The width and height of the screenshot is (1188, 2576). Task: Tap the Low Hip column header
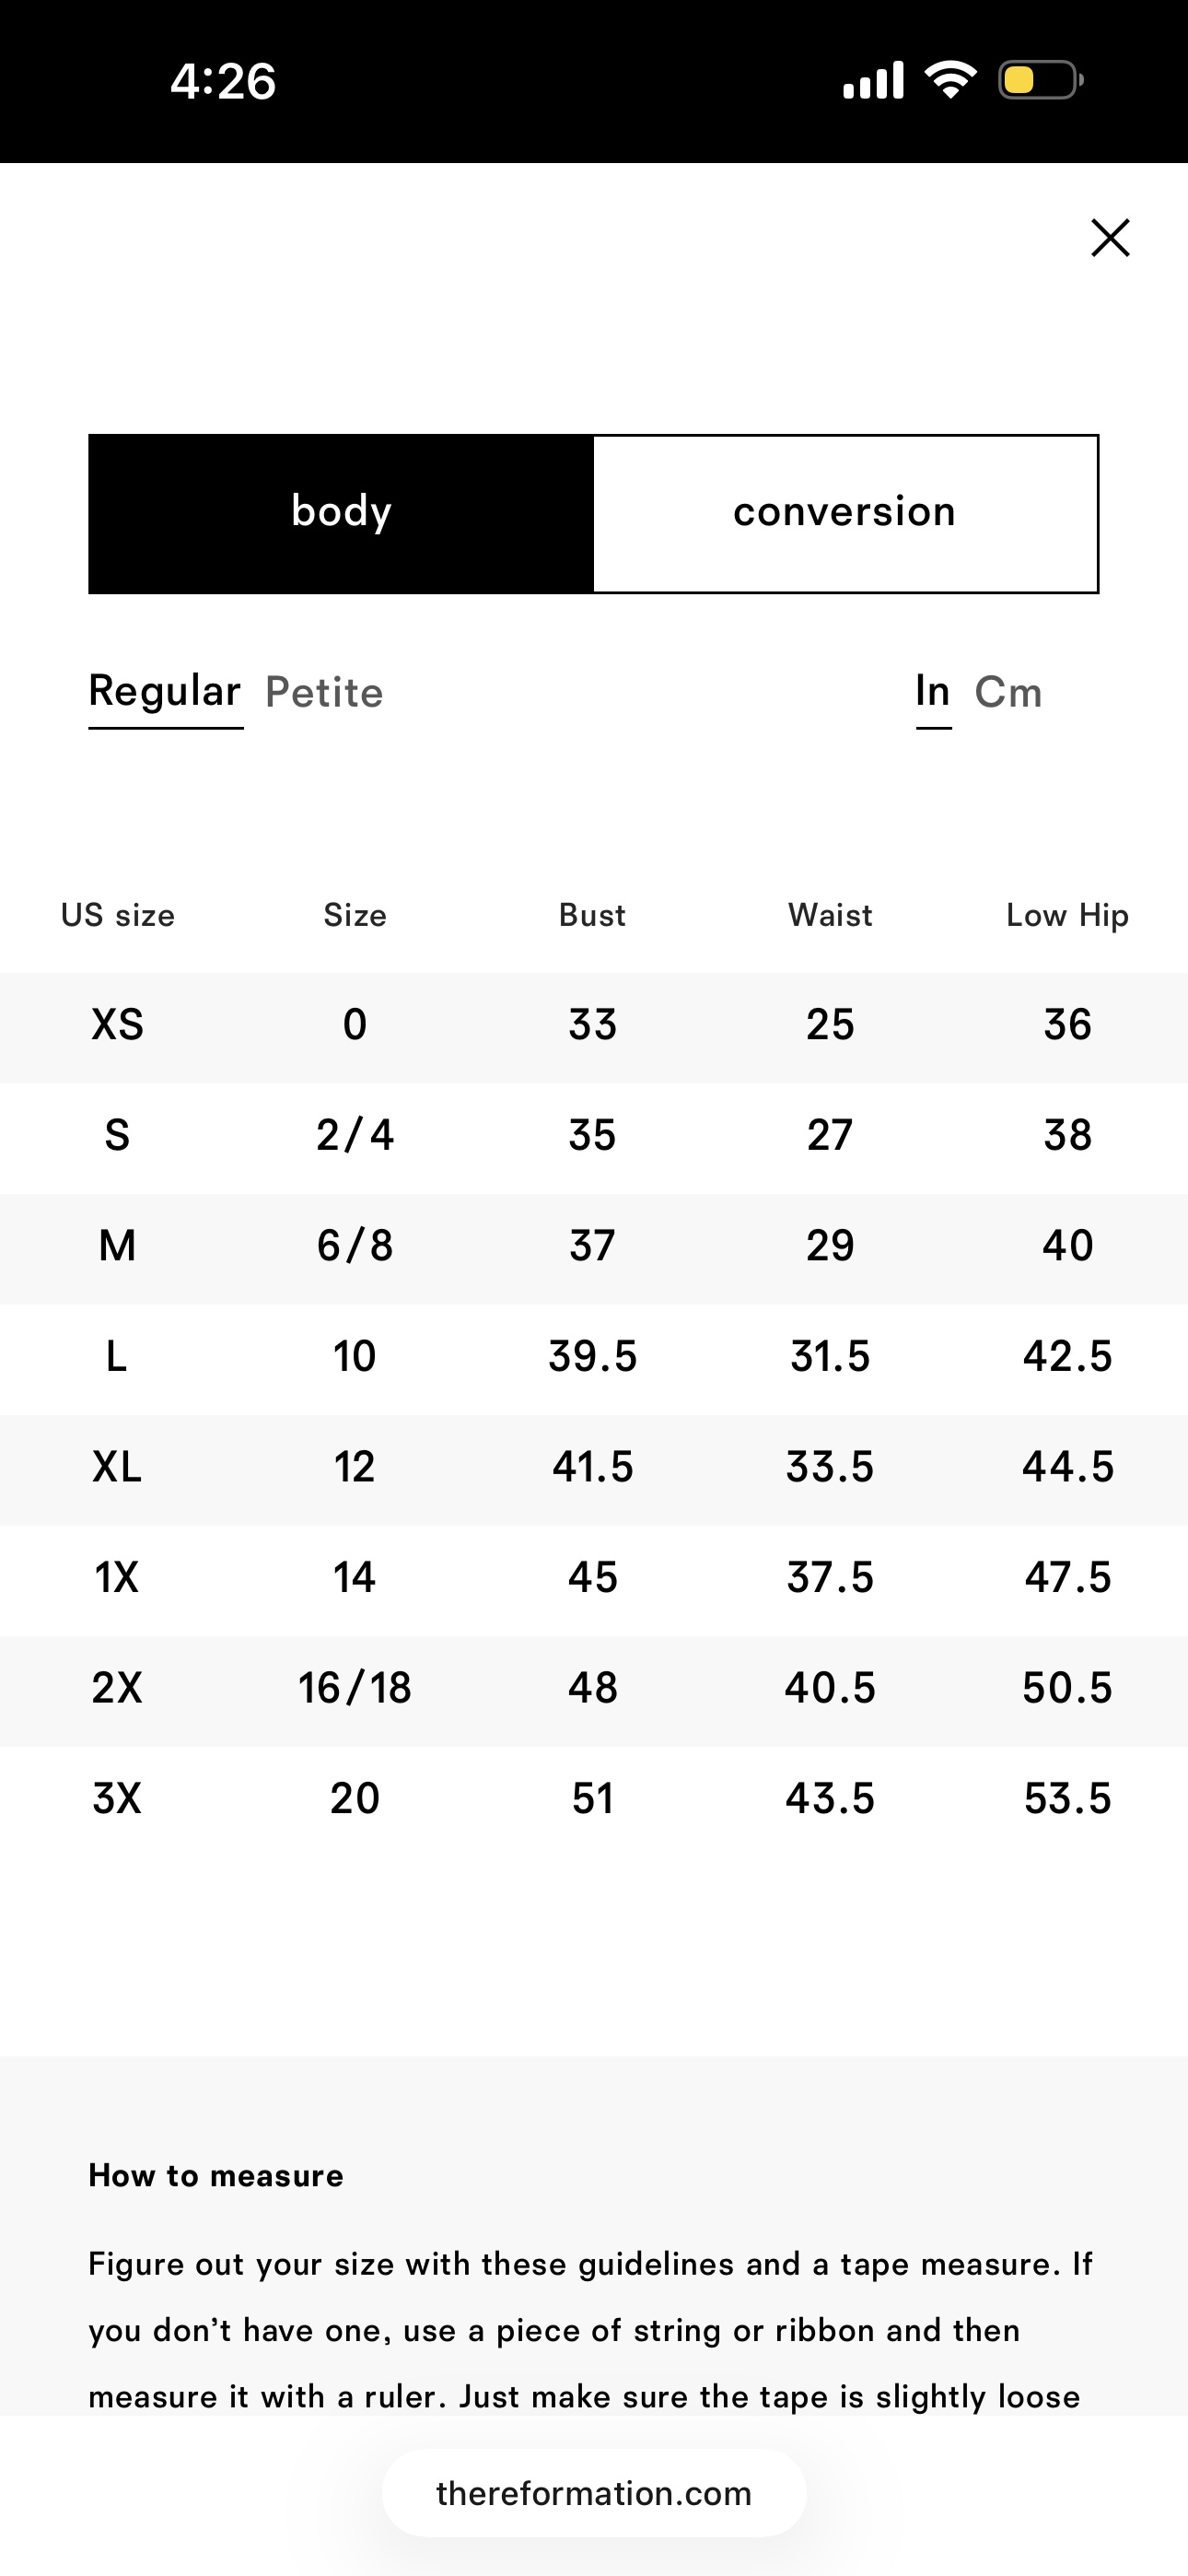coord(1067,915)
